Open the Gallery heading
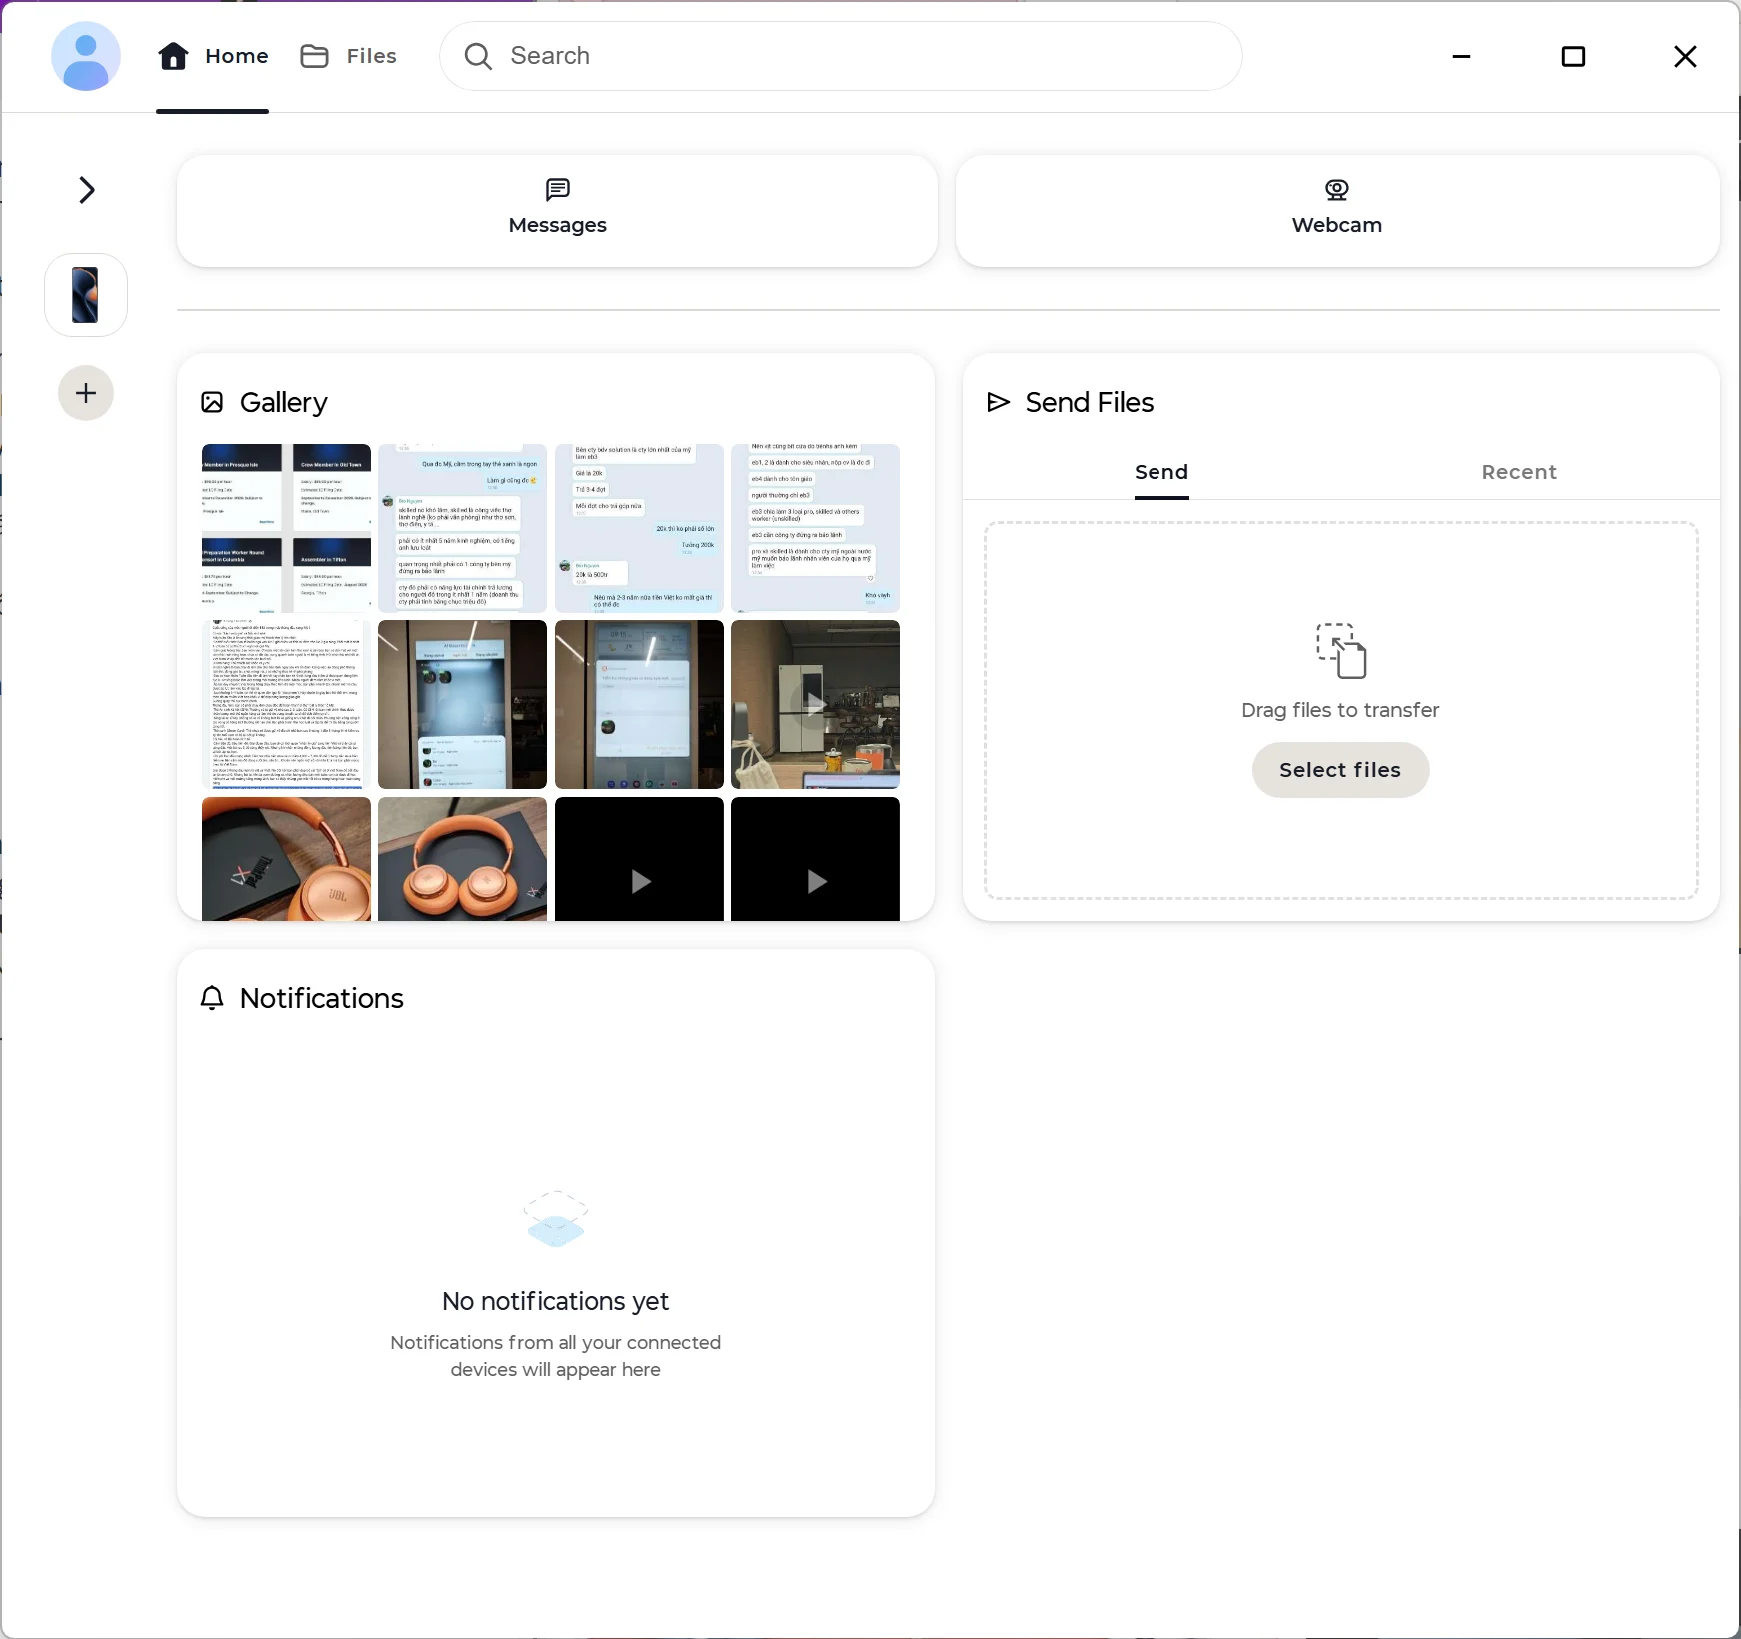 coord(284,402)
